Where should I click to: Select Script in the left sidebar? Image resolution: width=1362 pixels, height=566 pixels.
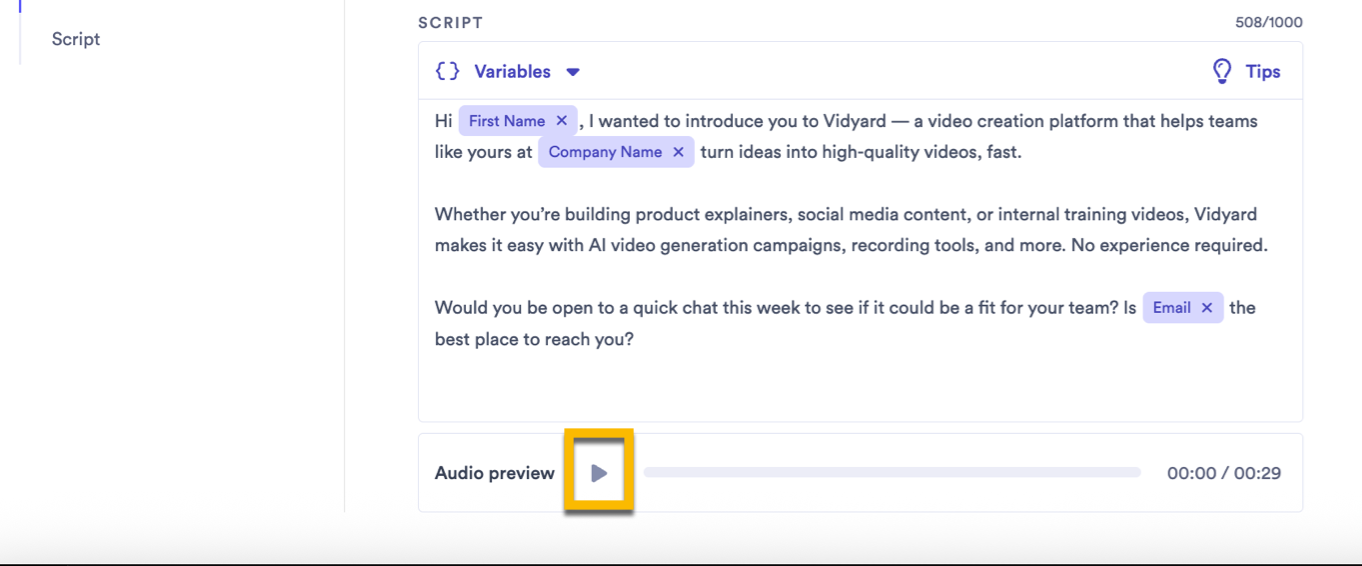[x=76, y=39]
